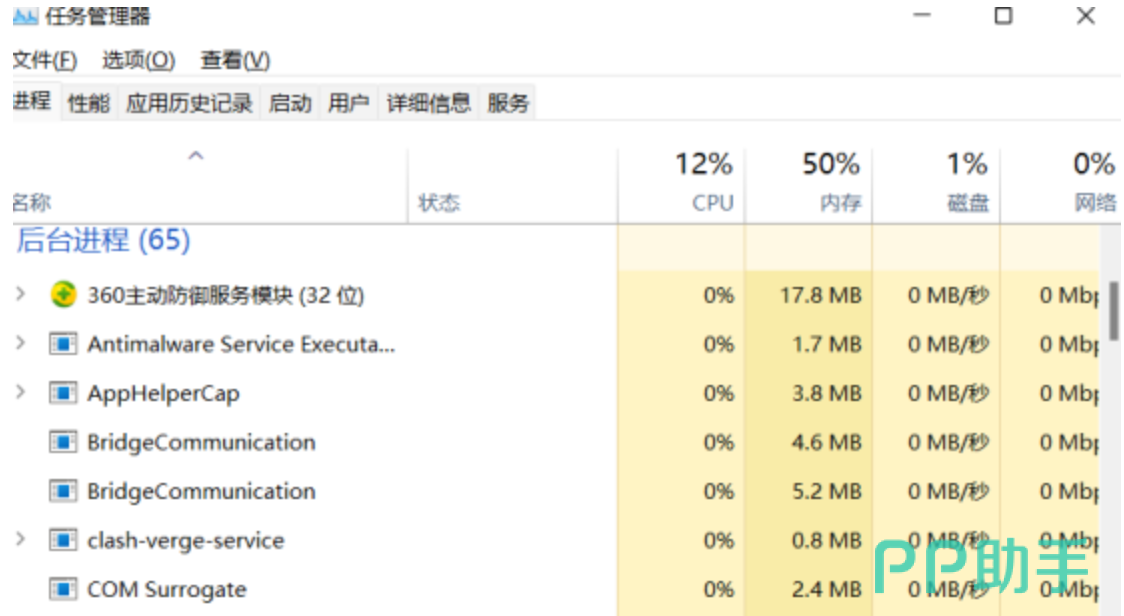Click the AppHelperCap process icon
This screenshot has height=616, width=1124.
tap(63, 393)
